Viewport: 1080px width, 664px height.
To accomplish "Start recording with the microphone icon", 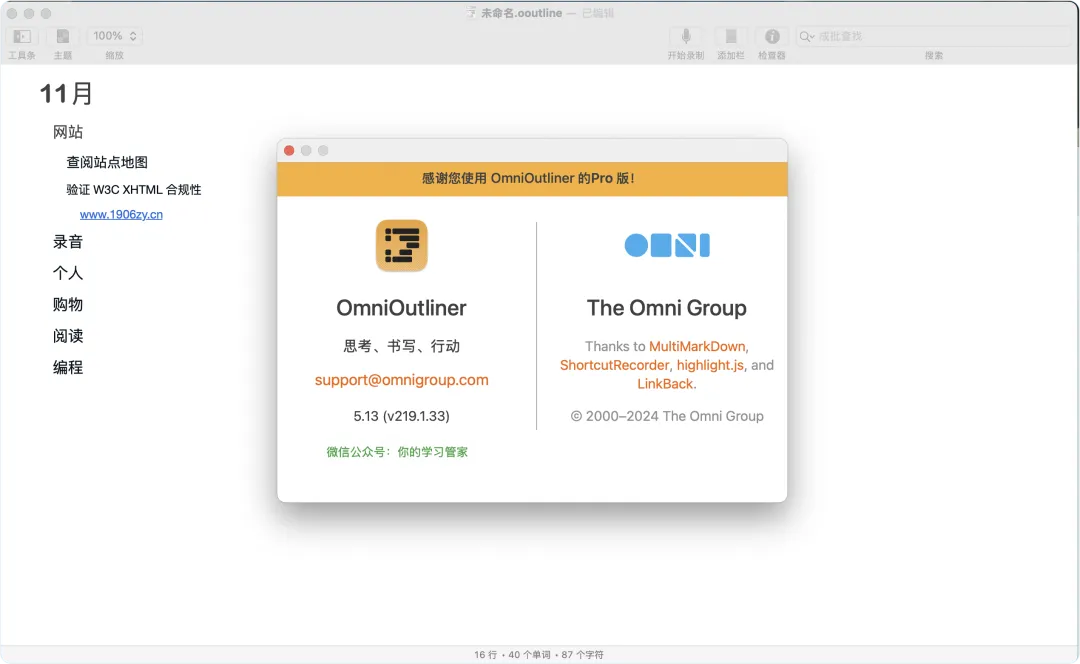I will click(x=686, y=36).
